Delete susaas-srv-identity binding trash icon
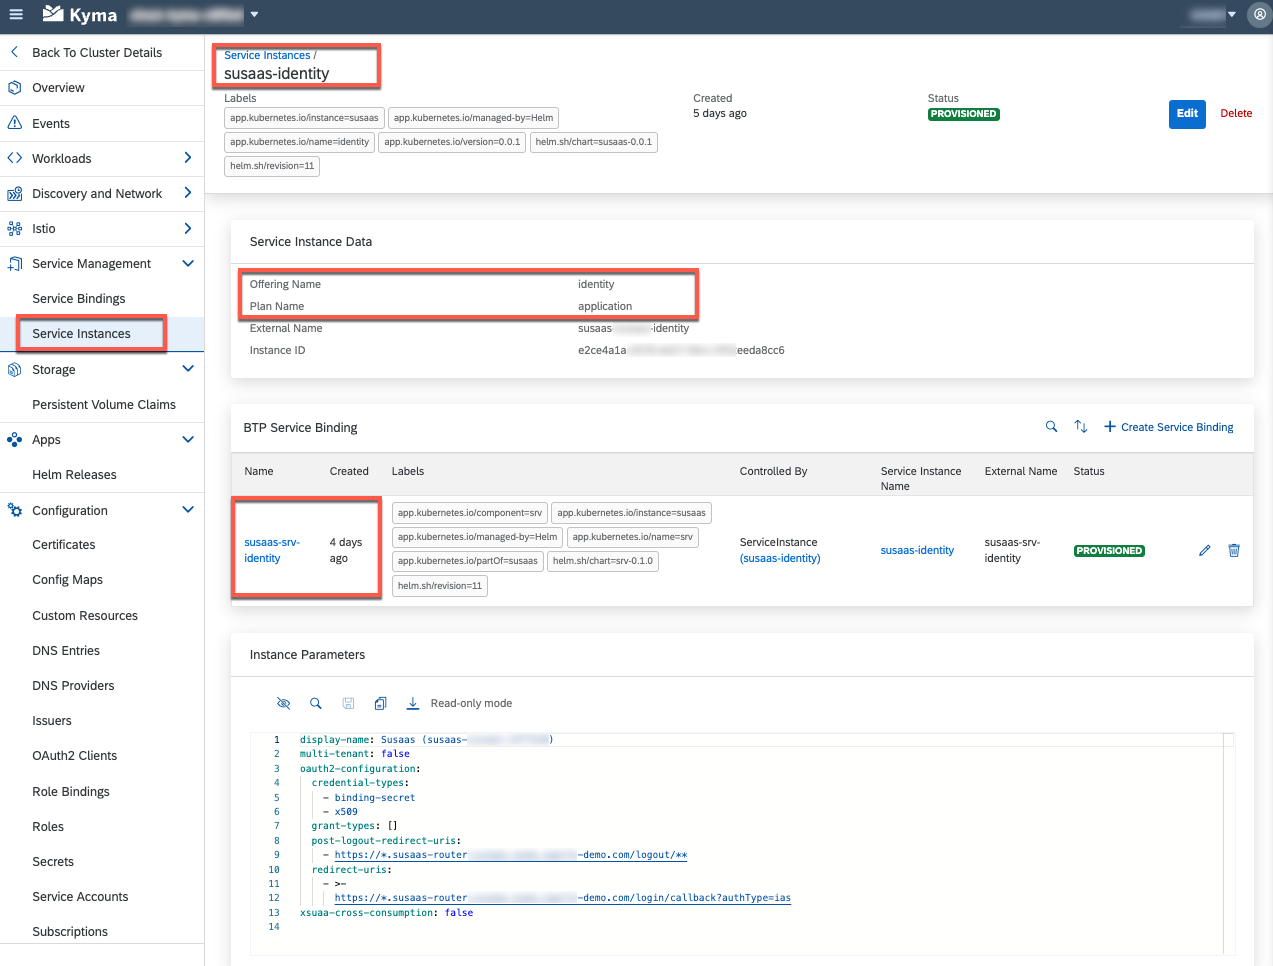 [x=1234, y=551]
